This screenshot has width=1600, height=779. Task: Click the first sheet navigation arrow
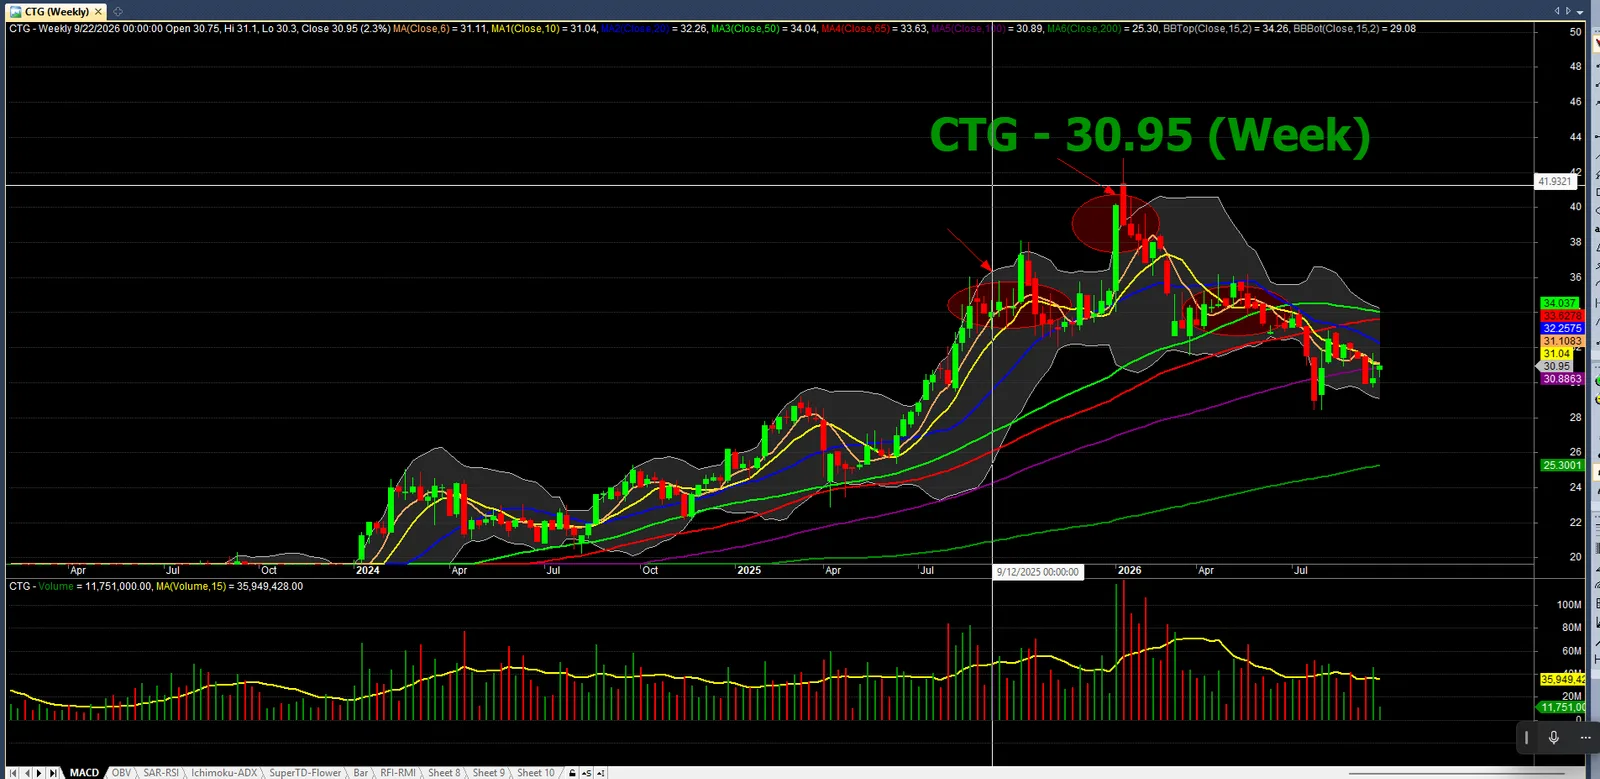pyautogui.click(x=13, y=773)
